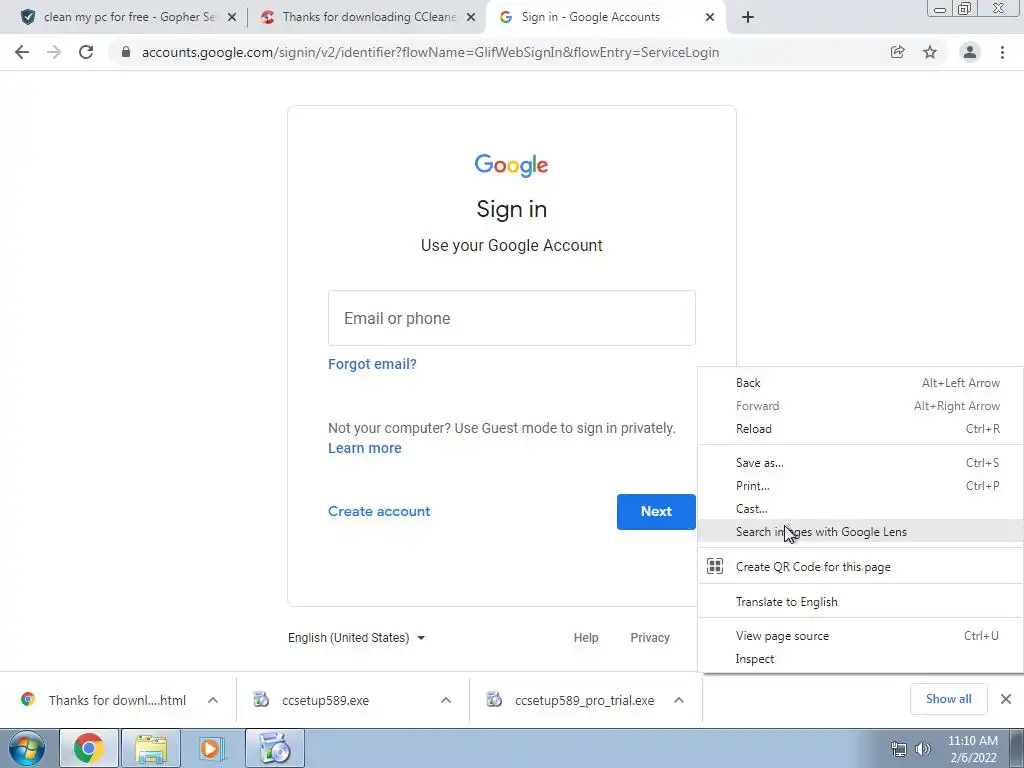Click the blue Next button
This screenshot has height=768, width=1024.
656,511
